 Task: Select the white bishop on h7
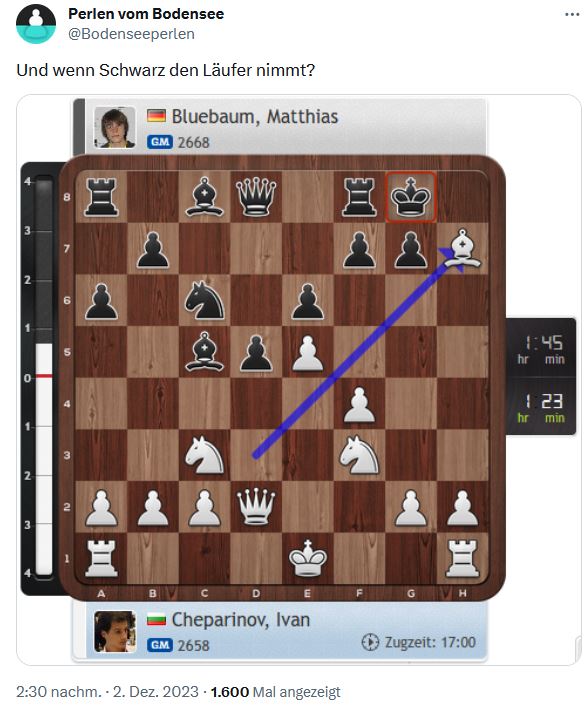tap(462, 248)
